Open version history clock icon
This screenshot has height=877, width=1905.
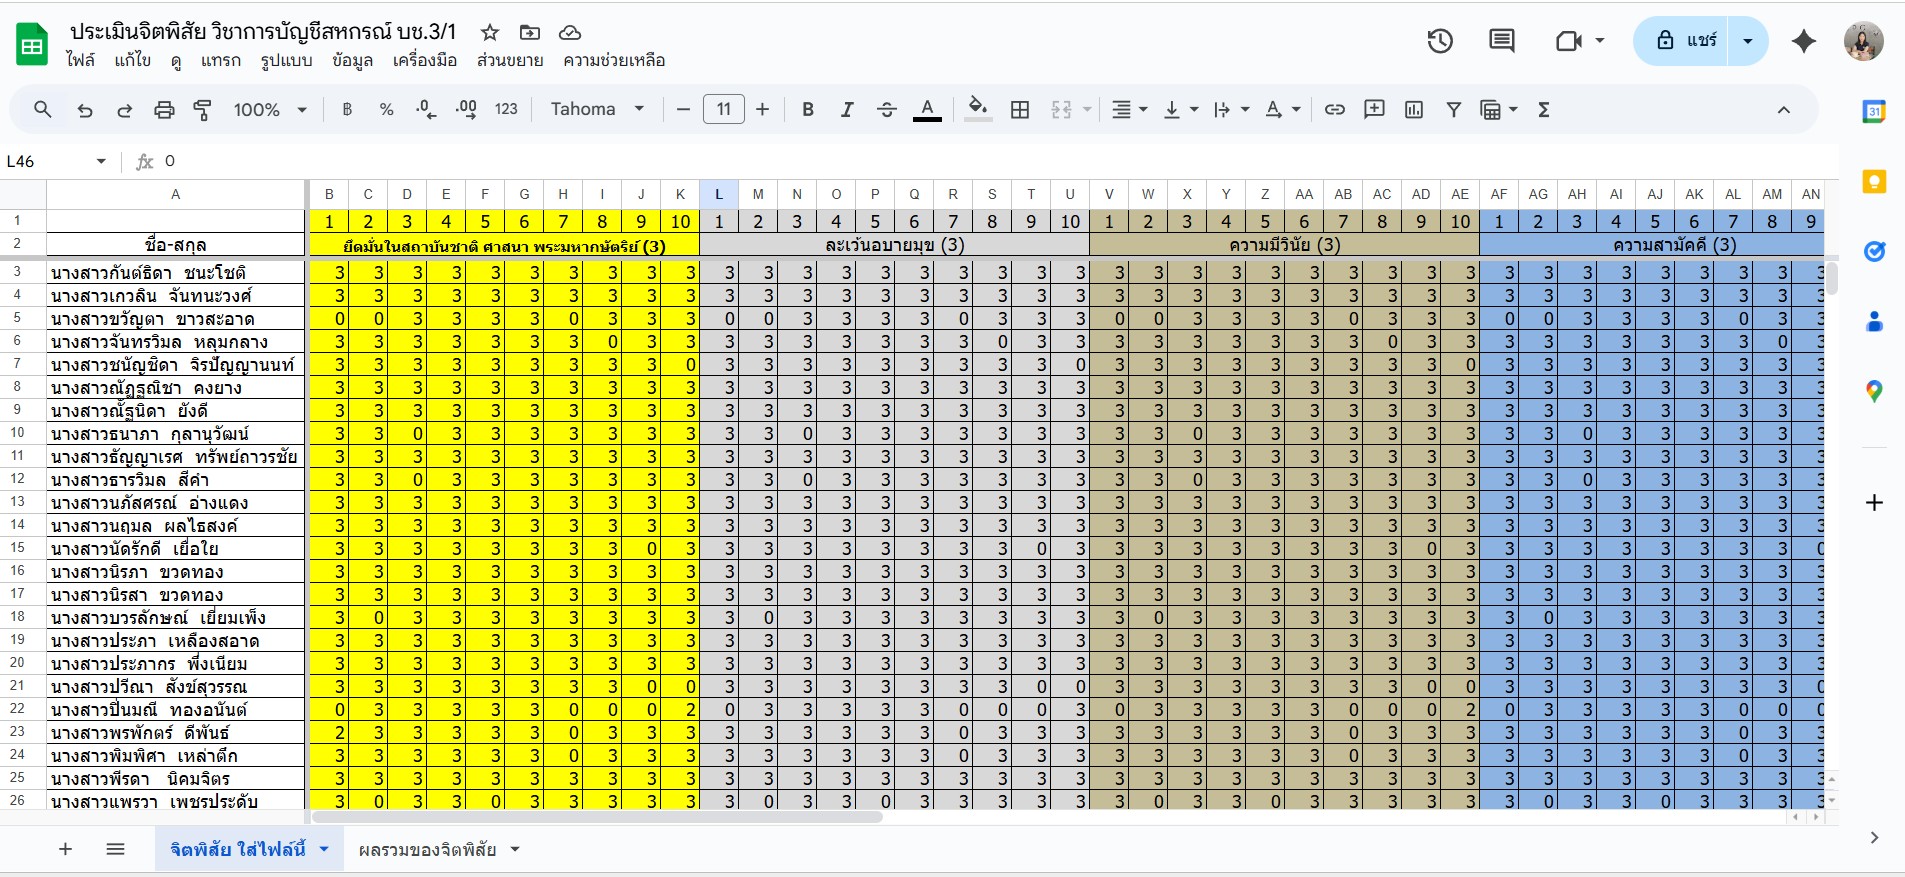click(x=1440, y=41)
